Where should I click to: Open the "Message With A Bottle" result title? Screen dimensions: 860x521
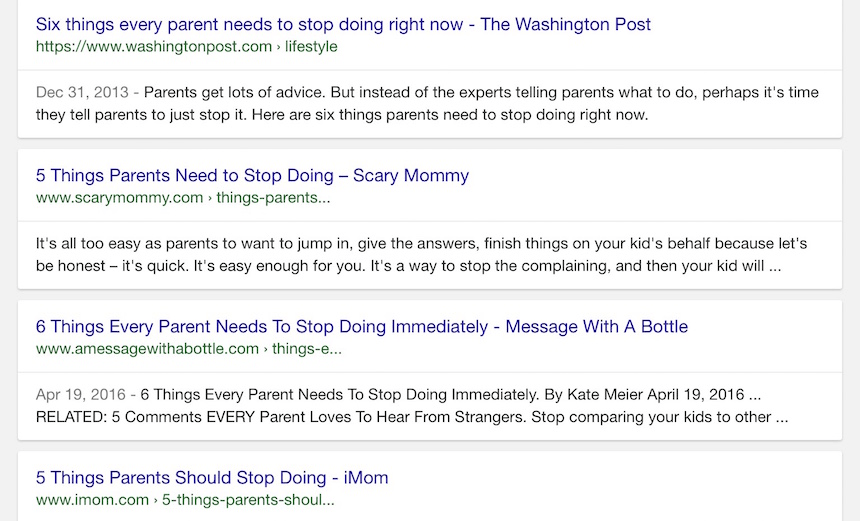[361, 327]
